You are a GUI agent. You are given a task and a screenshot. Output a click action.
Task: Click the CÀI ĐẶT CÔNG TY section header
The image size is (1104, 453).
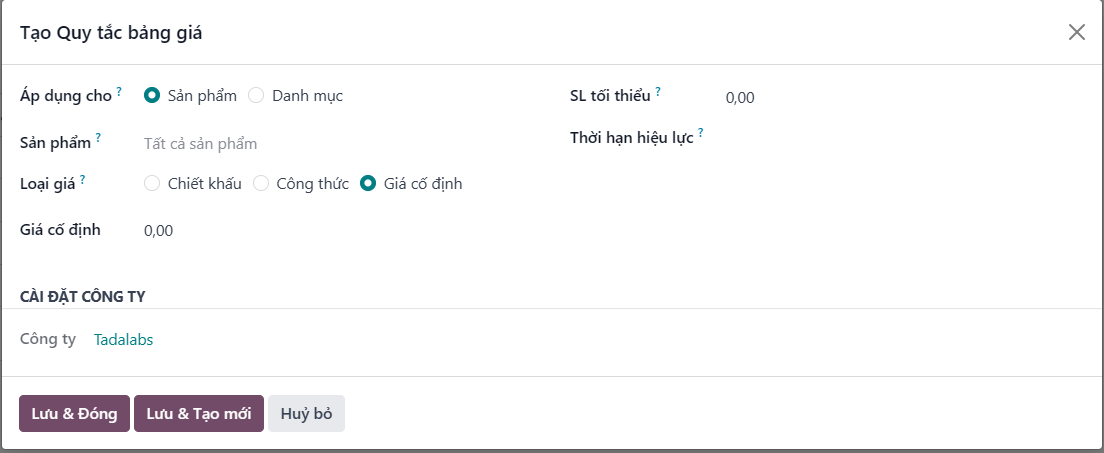click(x=82, y=297)
